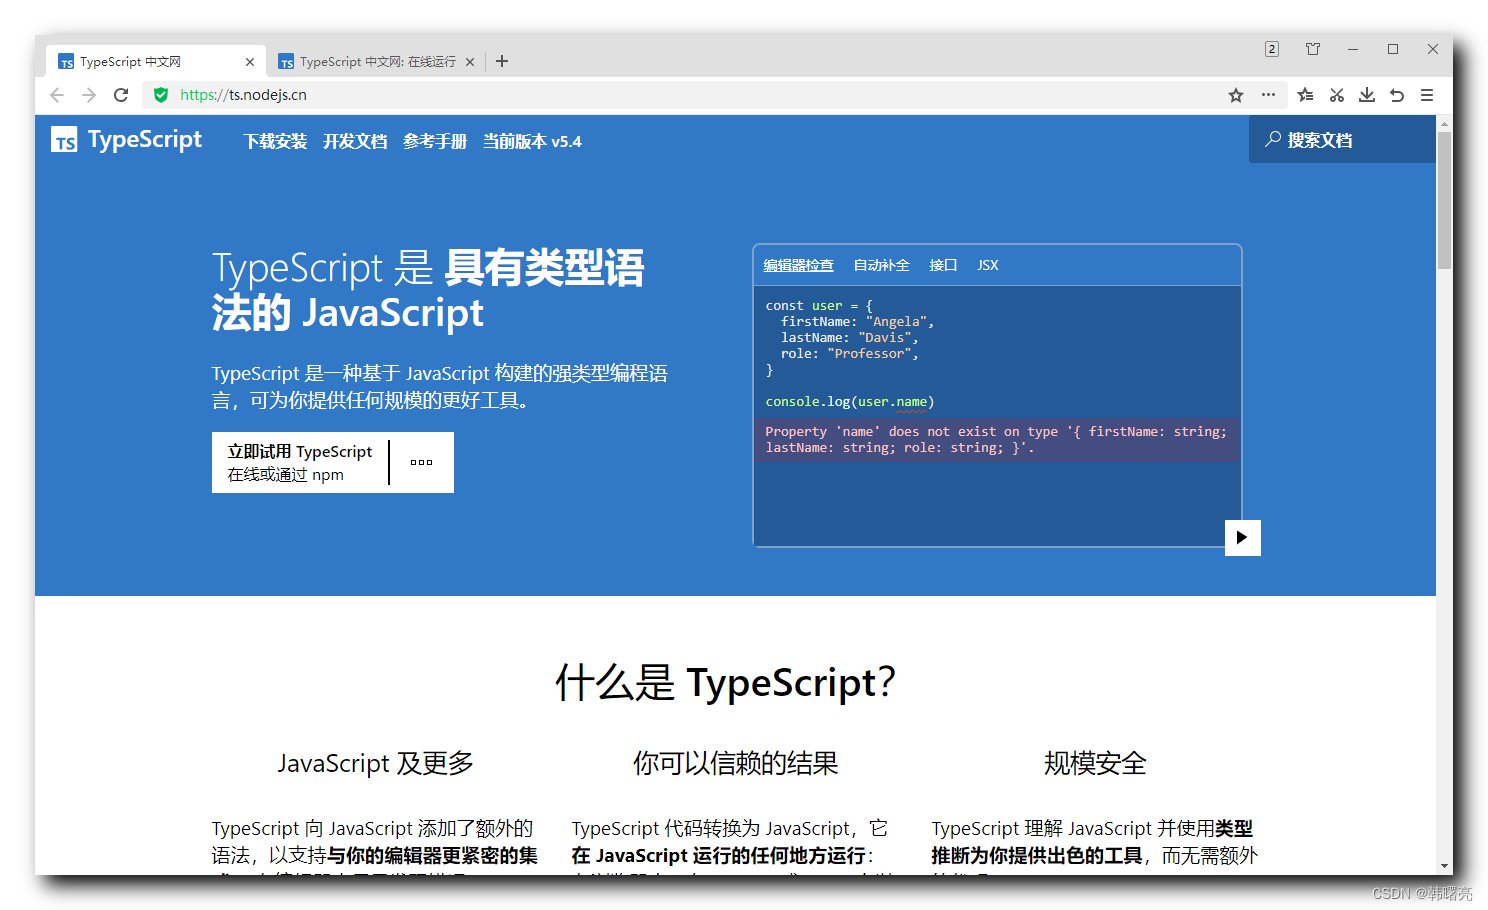Click the 搜索文档 search field
The image size is (1488, 910).
[x=1318, y=139]
